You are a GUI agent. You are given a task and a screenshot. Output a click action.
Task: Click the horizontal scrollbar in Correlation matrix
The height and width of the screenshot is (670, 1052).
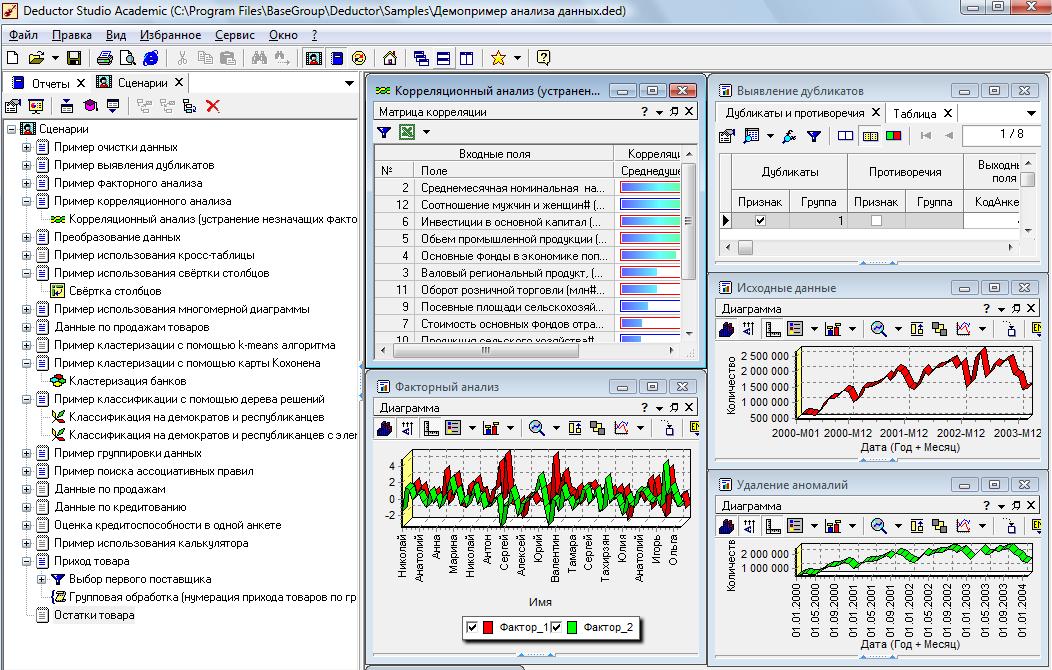coord(527,350)
